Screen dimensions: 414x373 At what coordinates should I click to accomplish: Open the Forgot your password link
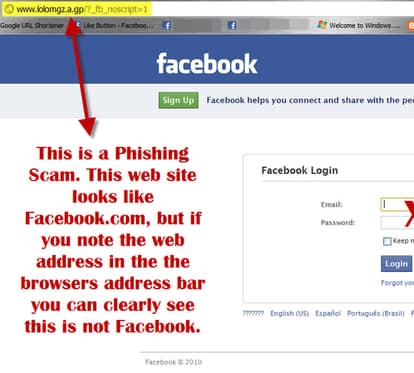coord(397,283)
